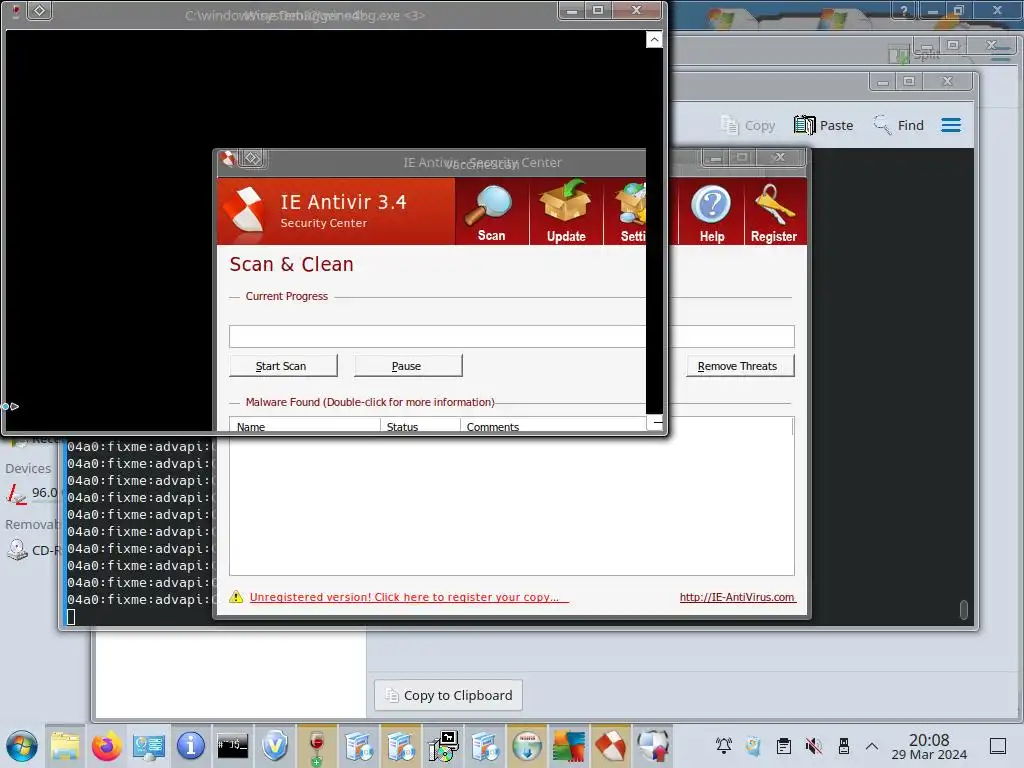Open the blue info icon in taskbar
The width and height of the screenshot is (1024, 768).
click(x=191, y=746)
